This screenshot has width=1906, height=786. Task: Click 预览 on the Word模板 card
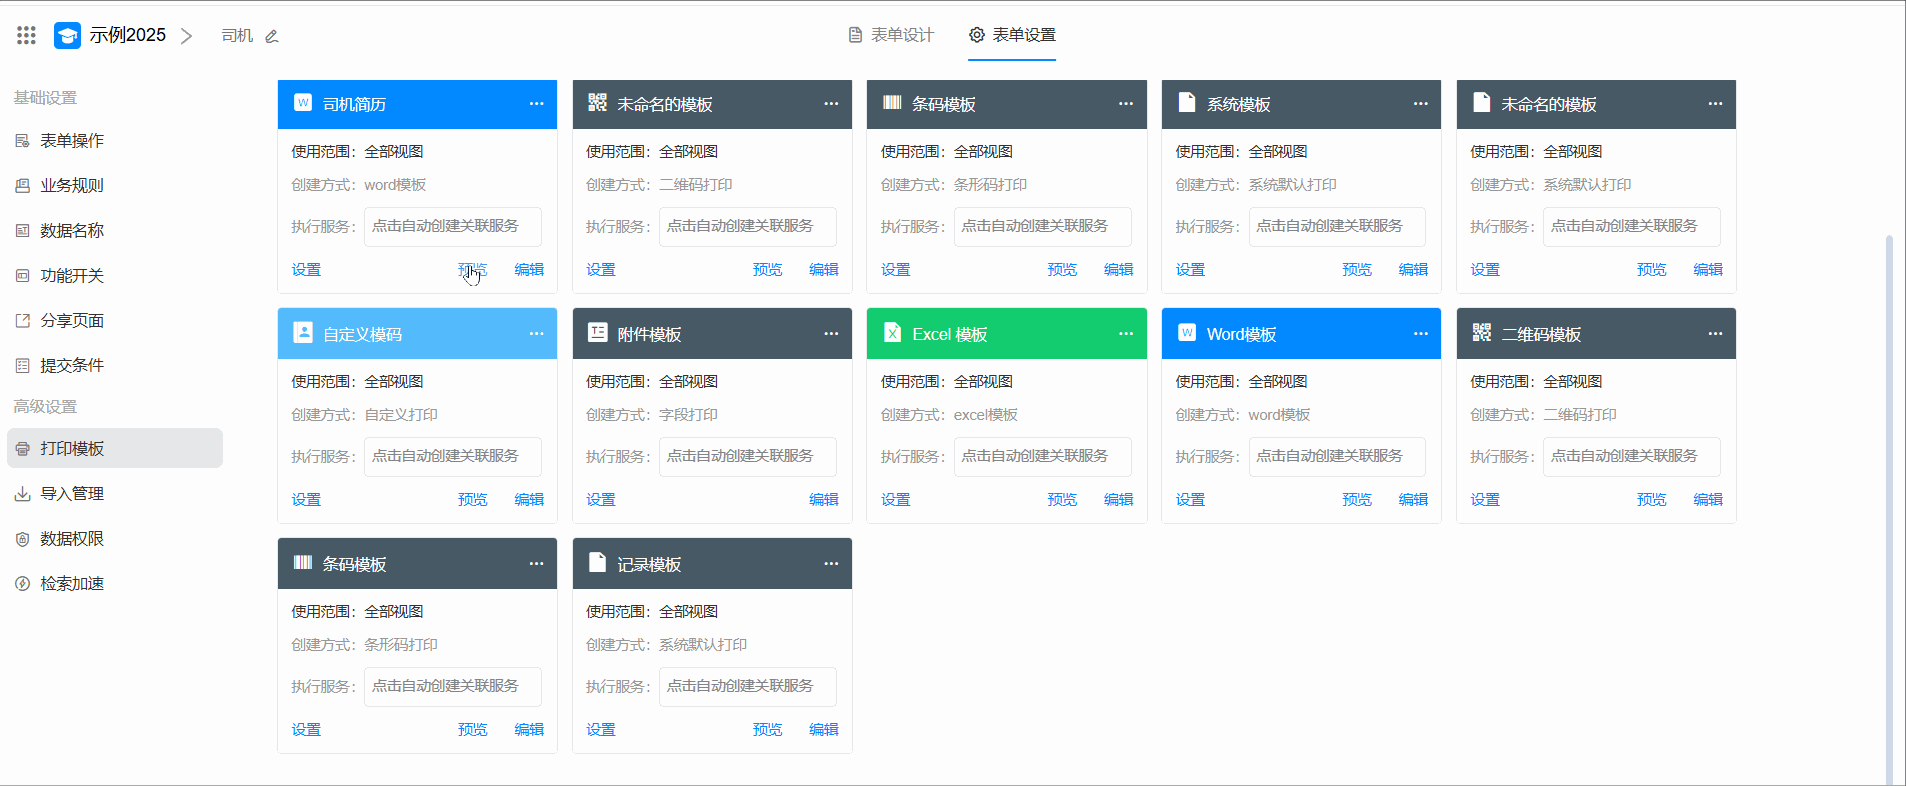click(1356, 500)
